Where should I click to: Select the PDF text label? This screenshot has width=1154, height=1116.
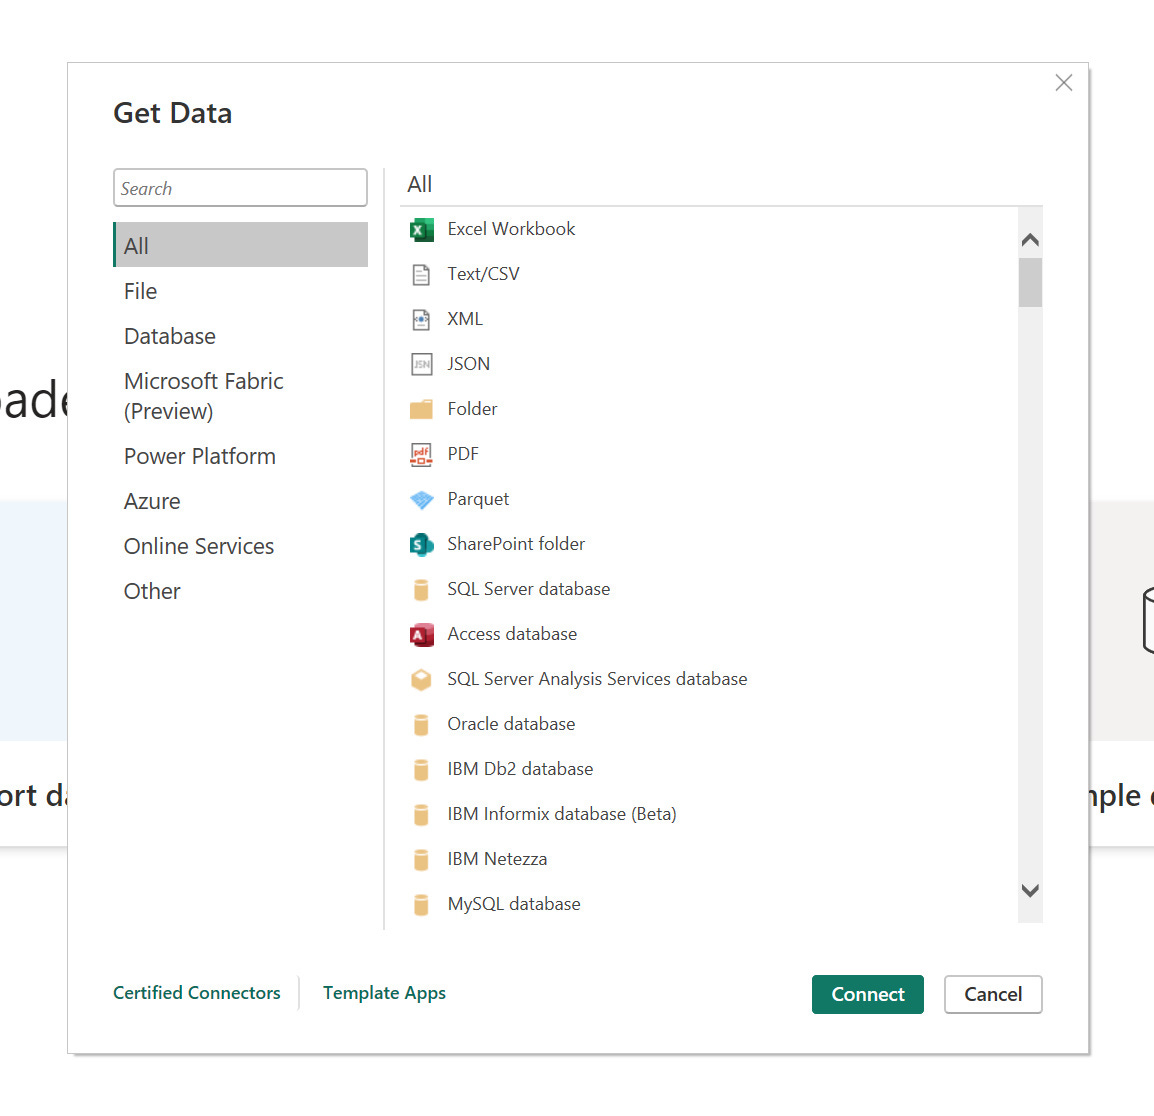[462, 453]
